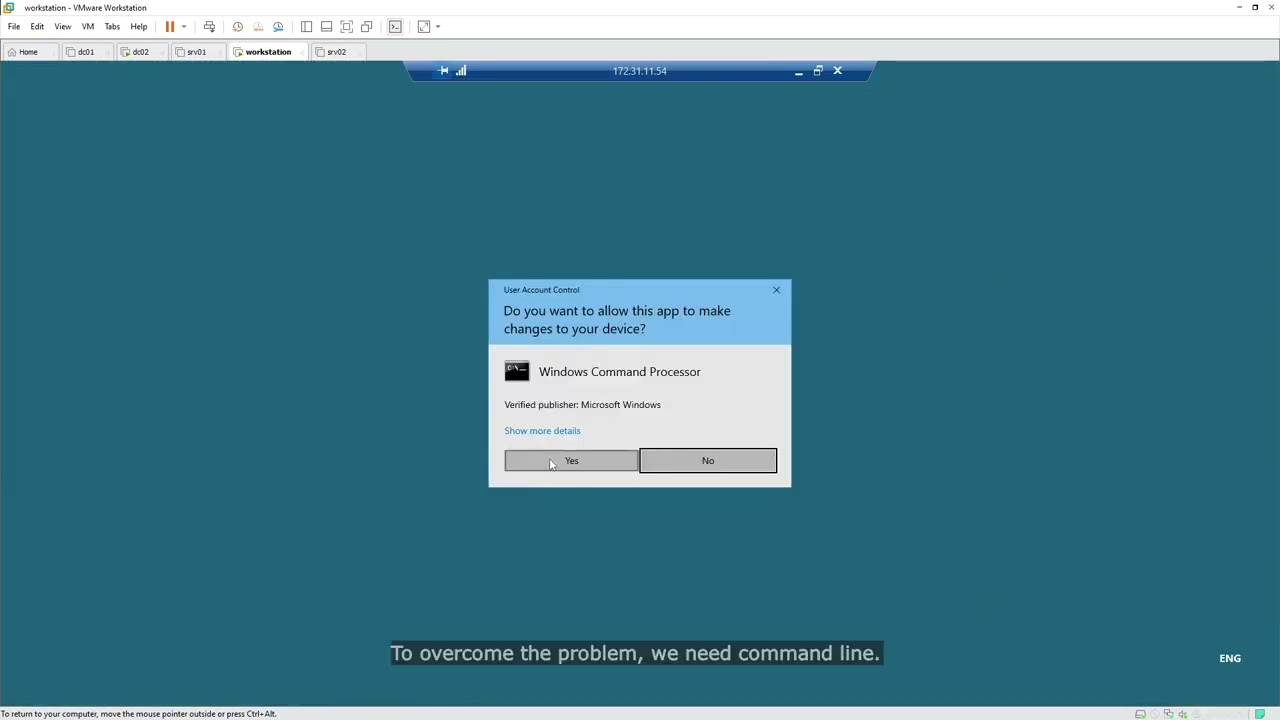This screenshot has height=720, width=1280.
Task: Click No in the User Account Control dialog
Action: (708, 460)
